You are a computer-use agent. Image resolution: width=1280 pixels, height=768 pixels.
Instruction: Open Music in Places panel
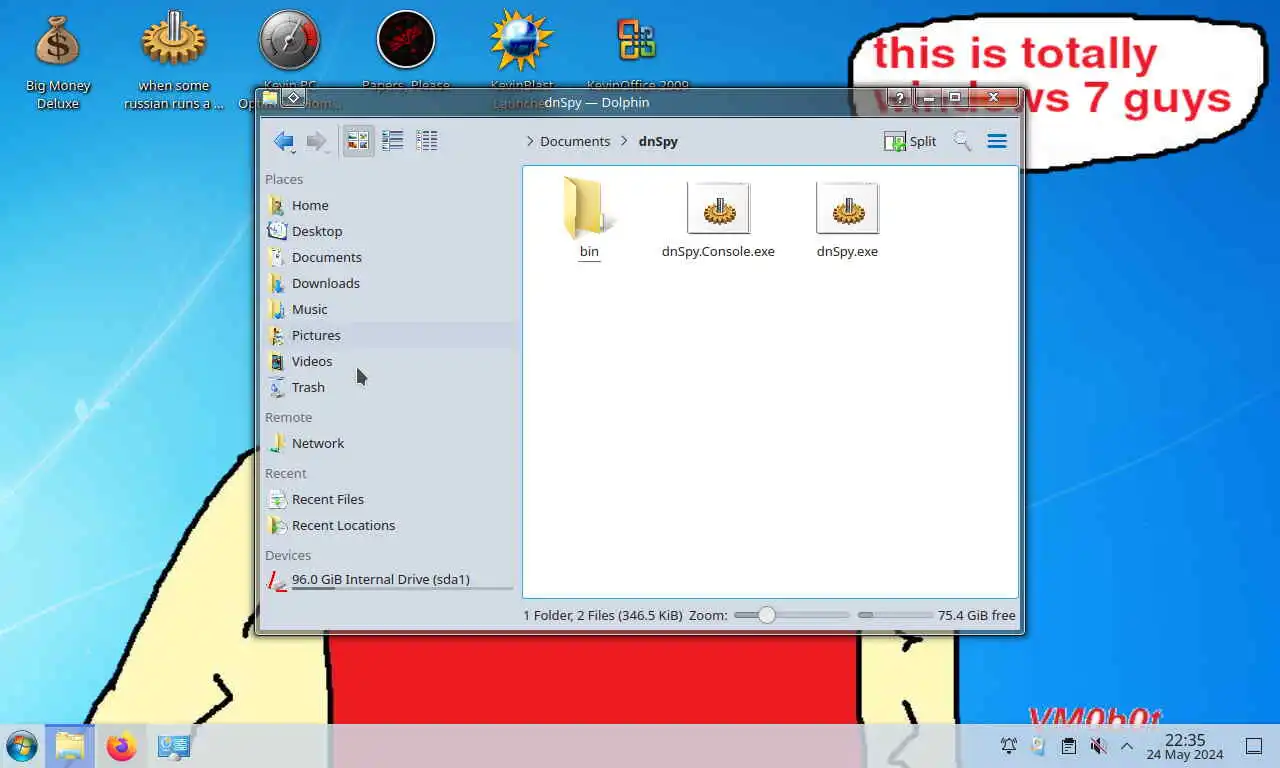(388, 309)
